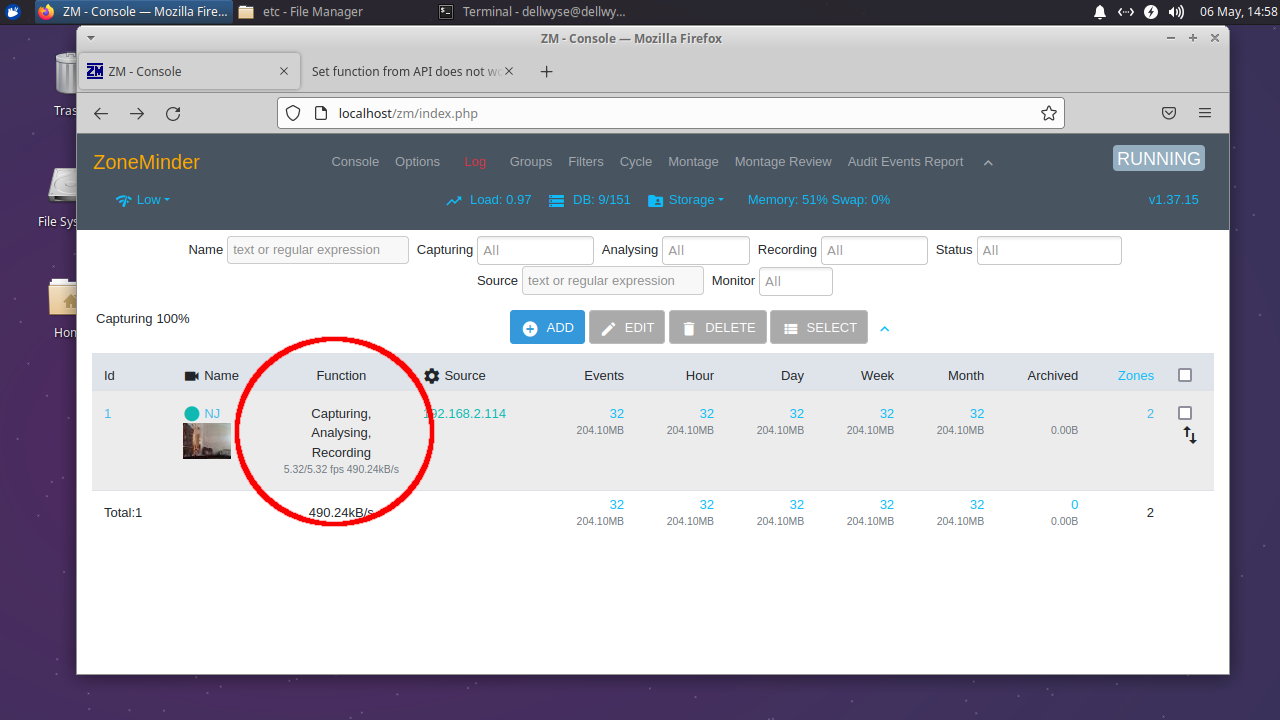This screenshot has height=720, width=1280.
Task: Open the 192.168.2.114 source link
Action: [464, 414]
